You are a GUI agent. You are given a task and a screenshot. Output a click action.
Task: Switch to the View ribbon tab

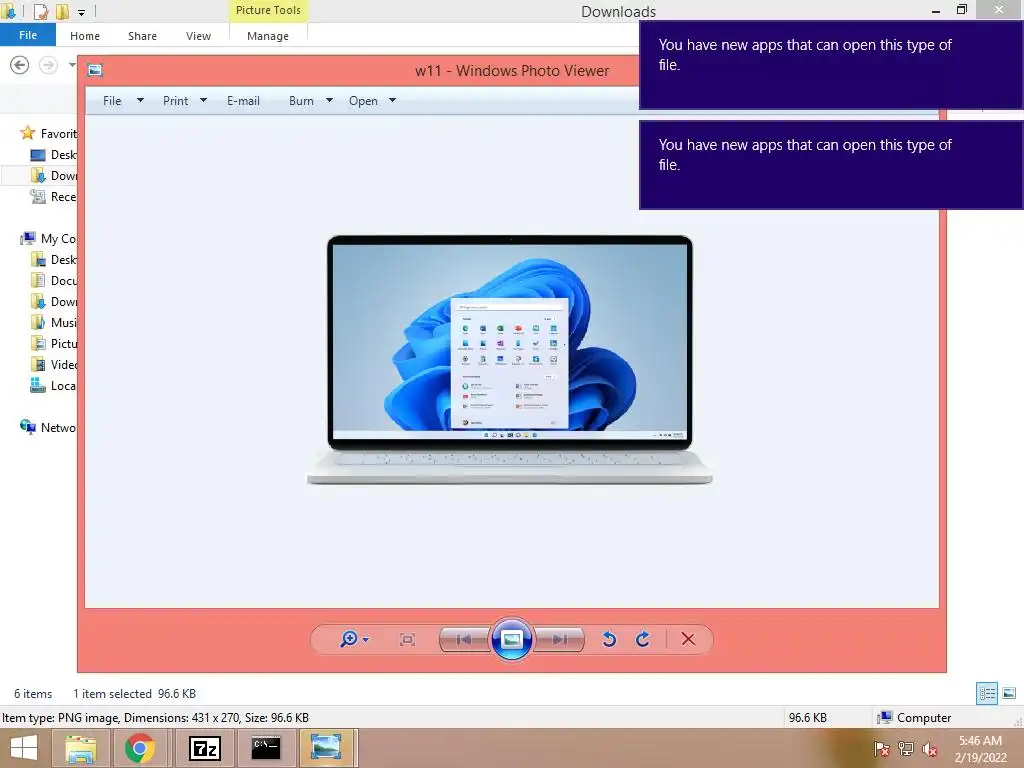tap(199, 36)
